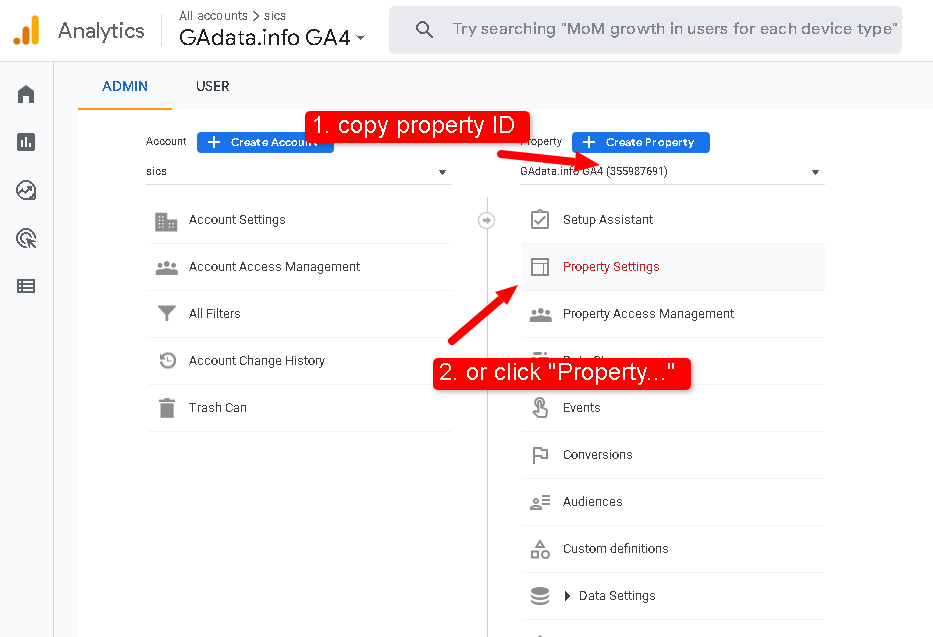Open the Explore icon in sidebar
The width and height of the screenshot is (933, 637).
pyautogui.click(x=26, y=190)
